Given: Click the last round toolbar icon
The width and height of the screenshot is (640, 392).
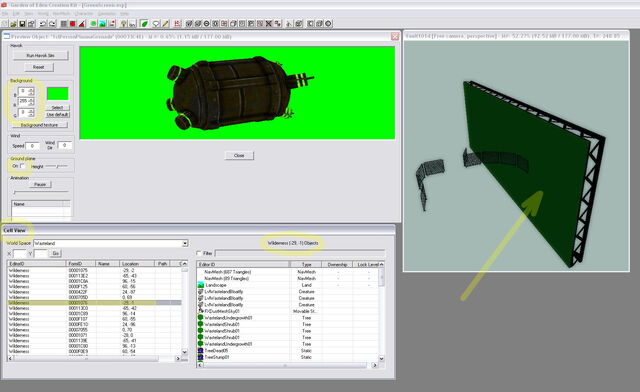Looking at the screenshot, I should point(328,24).
